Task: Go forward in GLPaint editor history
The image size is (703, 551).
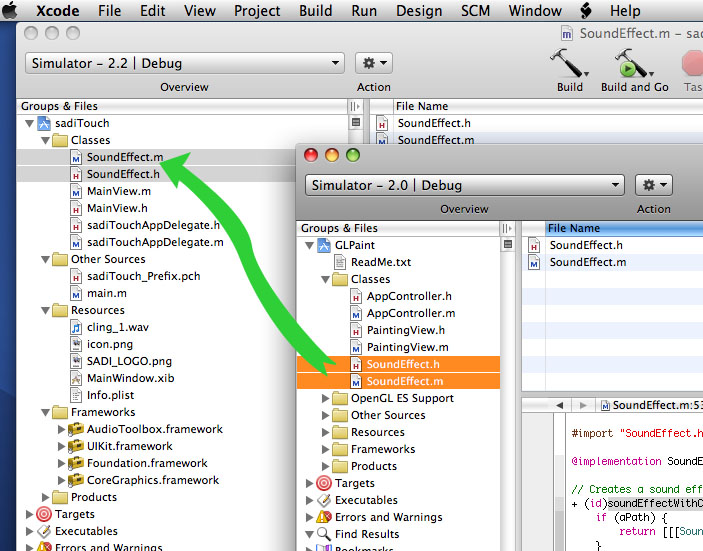Action: point(583,405)
